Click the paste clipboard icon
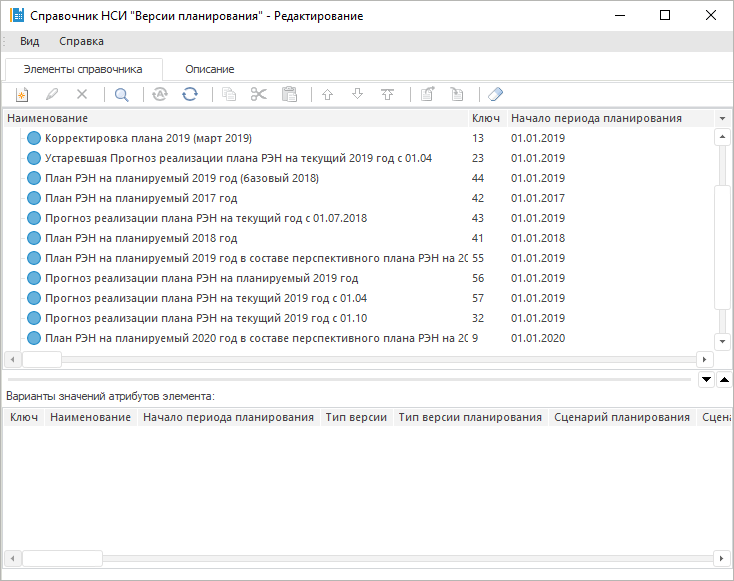The width and height of the screenshot is (734, 581). point(289,94)
